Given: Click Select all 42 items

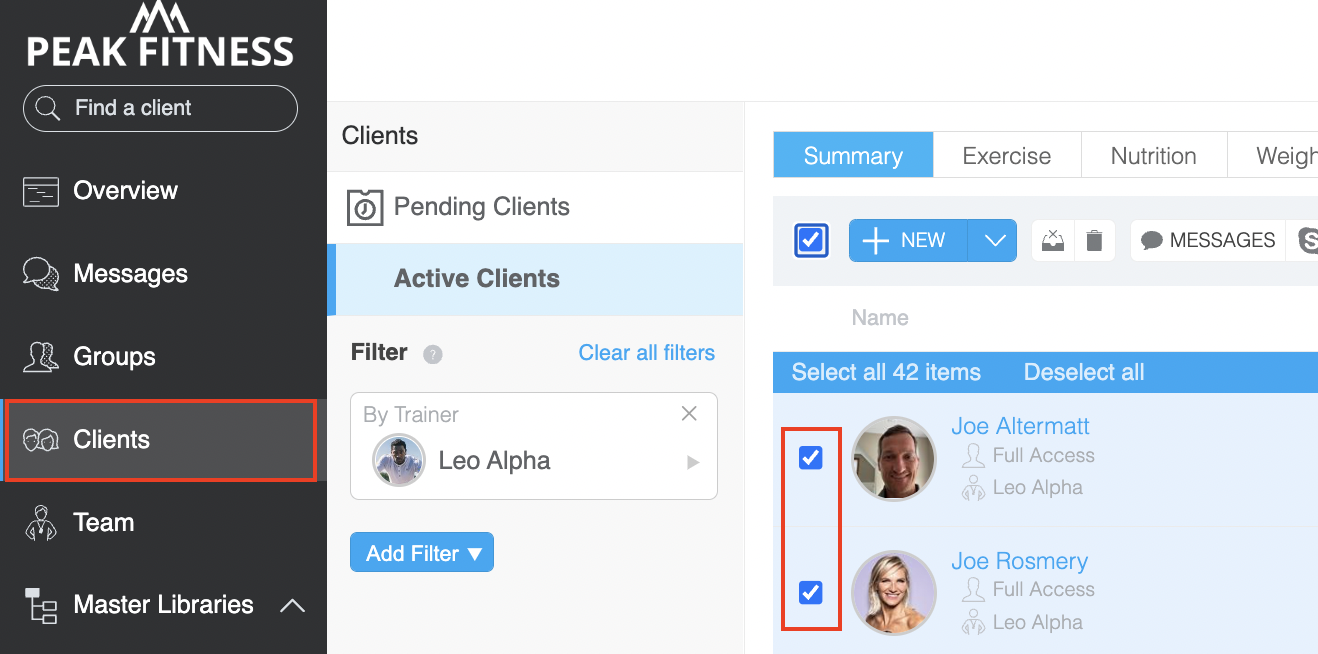Looking at the screenshot, I should click(x=886, y=373).
